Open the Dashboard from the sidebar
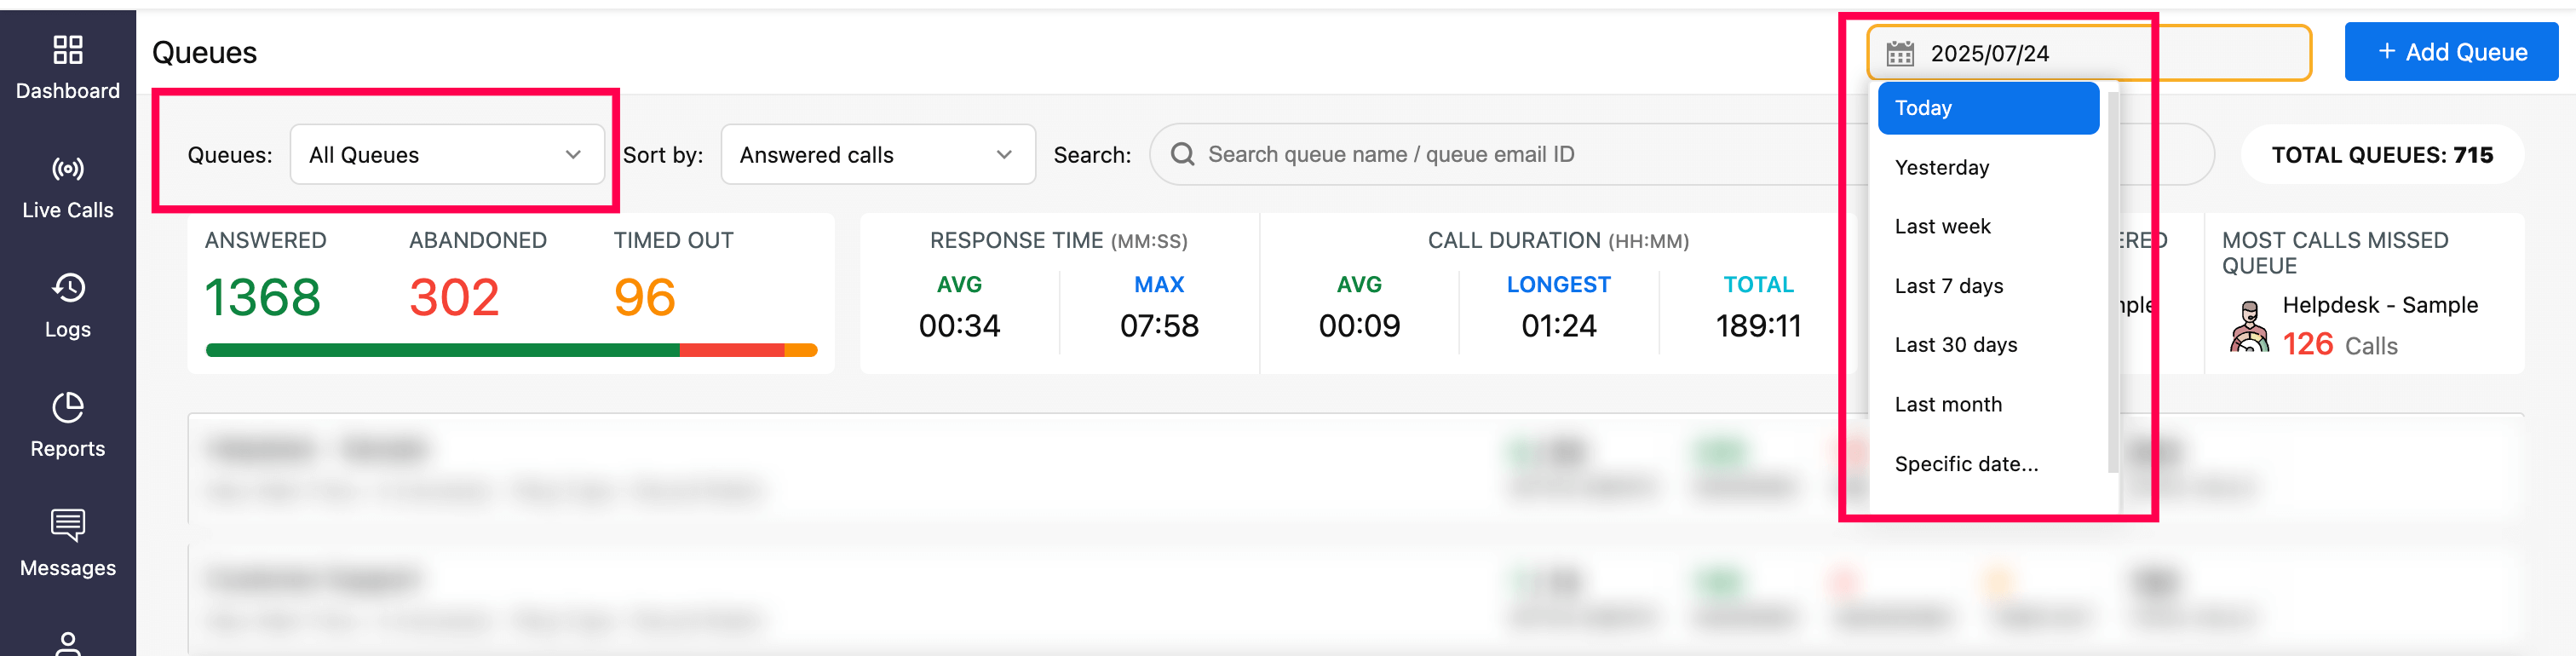The width and height of the screenshot is (2576, 656). [67, 67]
